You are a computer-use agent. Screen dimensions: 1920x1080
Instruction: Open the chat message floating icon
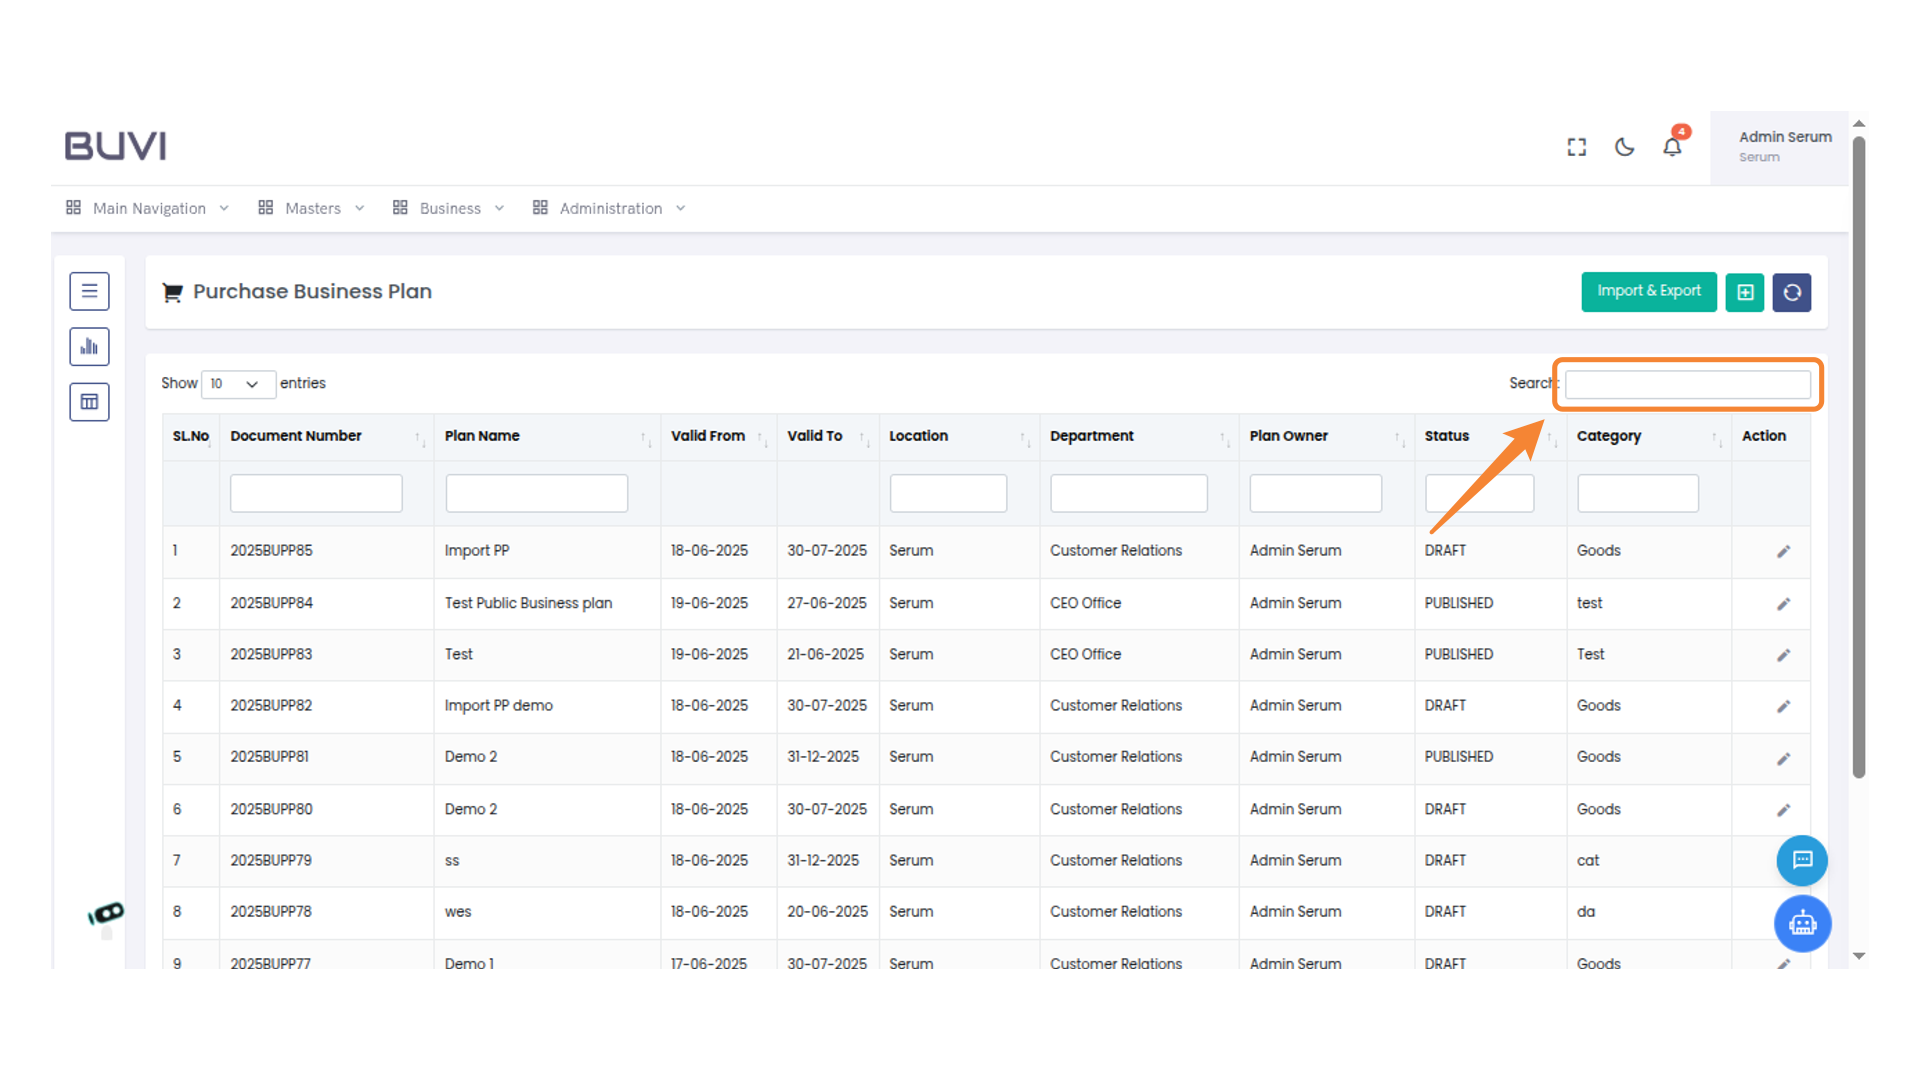[x=1802, y=860]
